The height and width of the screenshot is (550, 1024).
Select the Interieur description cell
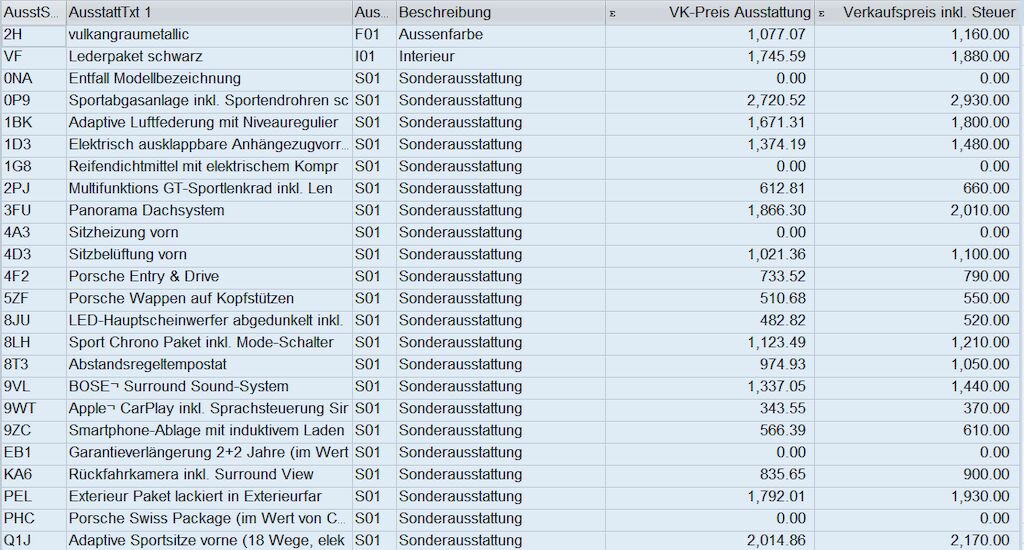click(x=501, y=57)
